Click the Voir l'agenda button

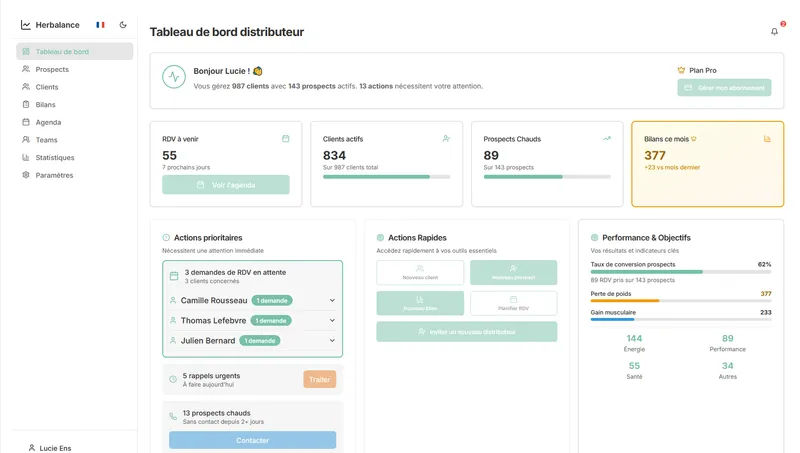pyautogui.click(x=225, y=185)
